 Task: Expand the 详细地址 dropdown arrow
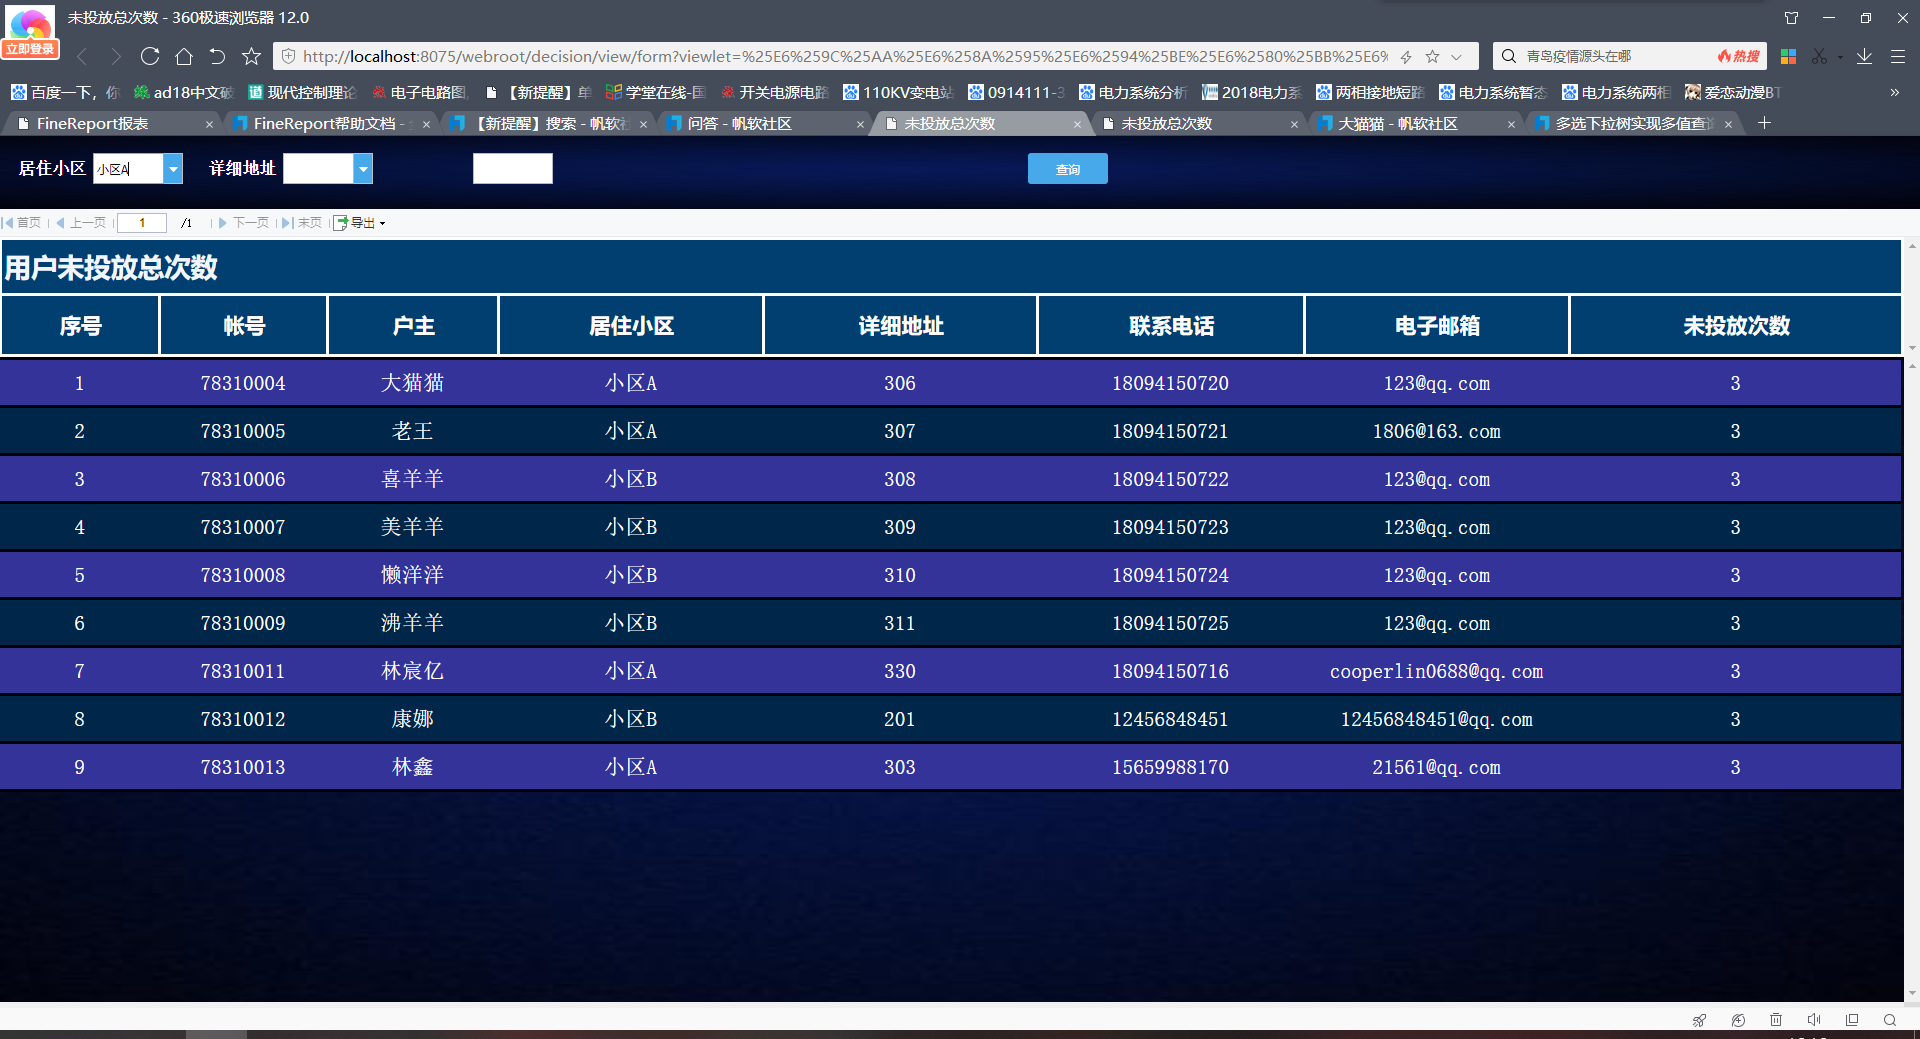tap(363, 169)
